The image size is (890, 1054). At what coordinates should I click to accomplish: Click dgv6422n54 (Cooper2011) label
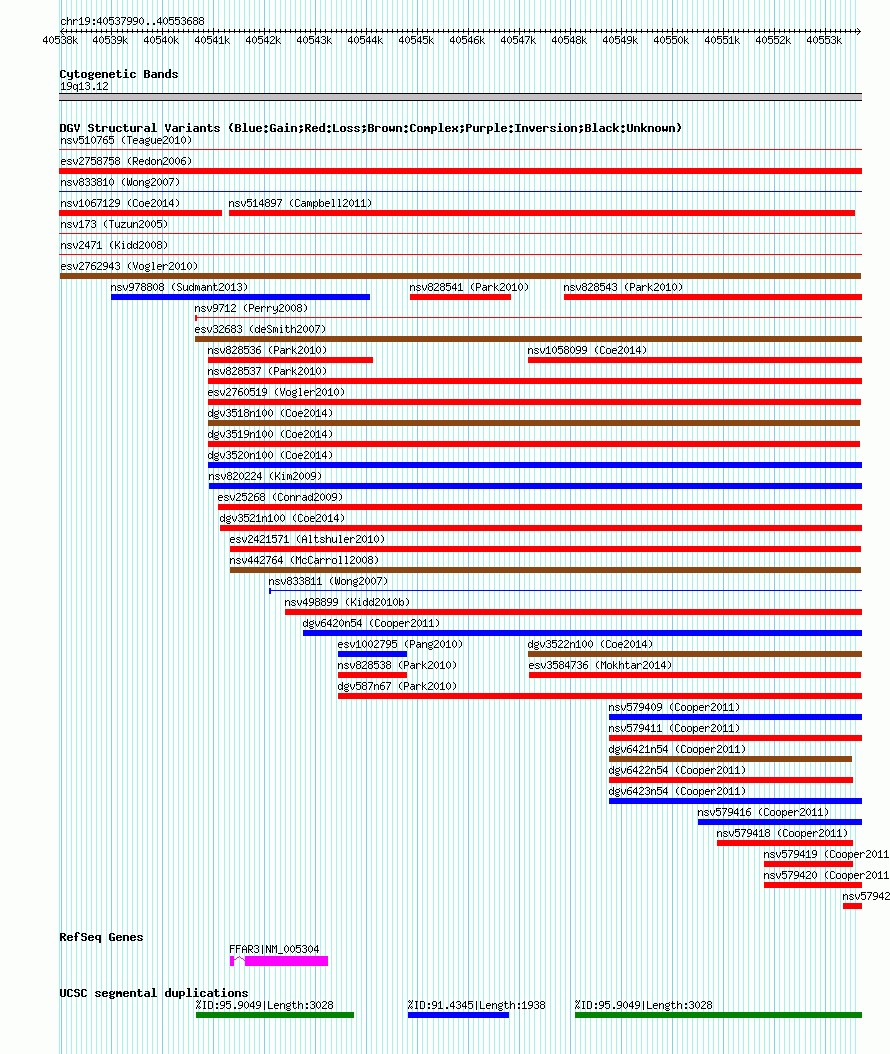[x=677, y=770]
